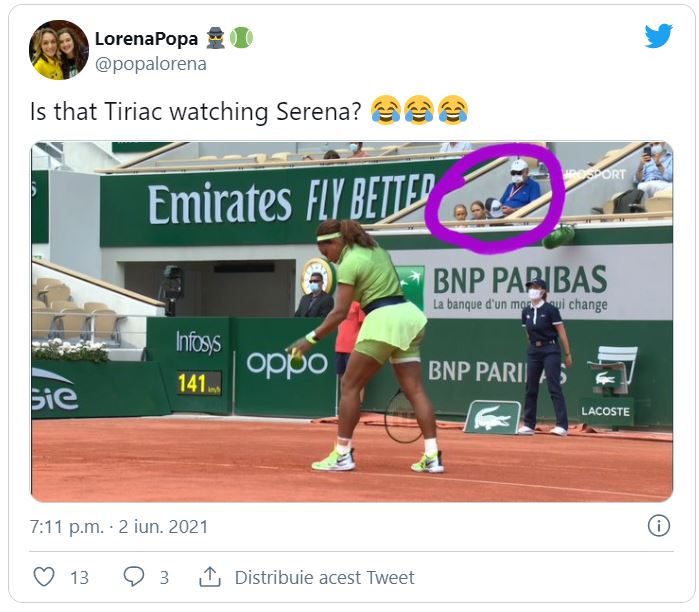The width and height of the screenshot is (699, 612).
Task: Open LorenaPopa's profile picture
Action: (59, 50)
